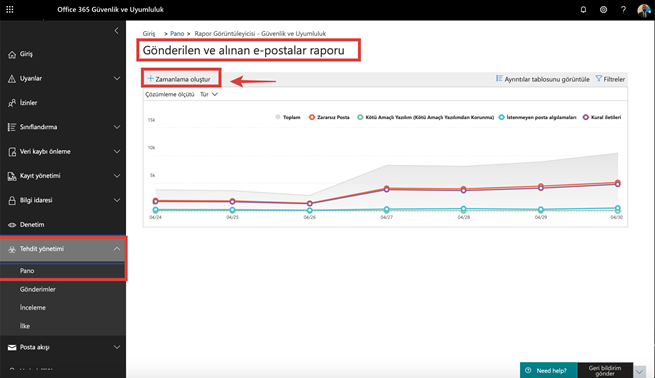
Task: Click the 04/28 İstenmeyen posta data point
Action: (x=464, y=209)
